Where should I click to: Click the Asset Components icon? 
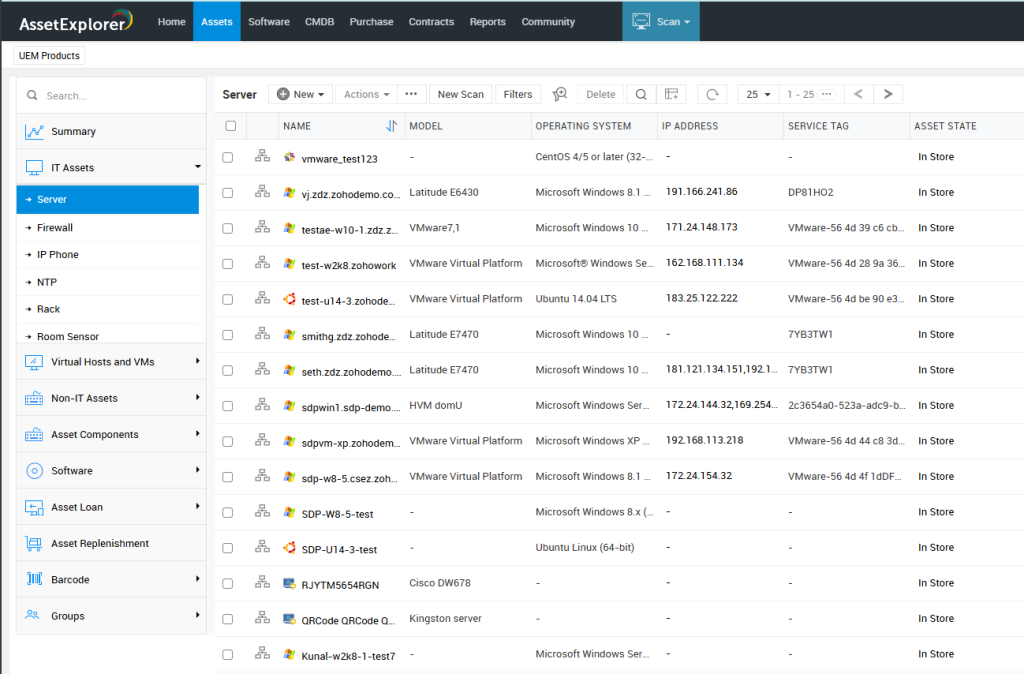(x=34, y=435)
